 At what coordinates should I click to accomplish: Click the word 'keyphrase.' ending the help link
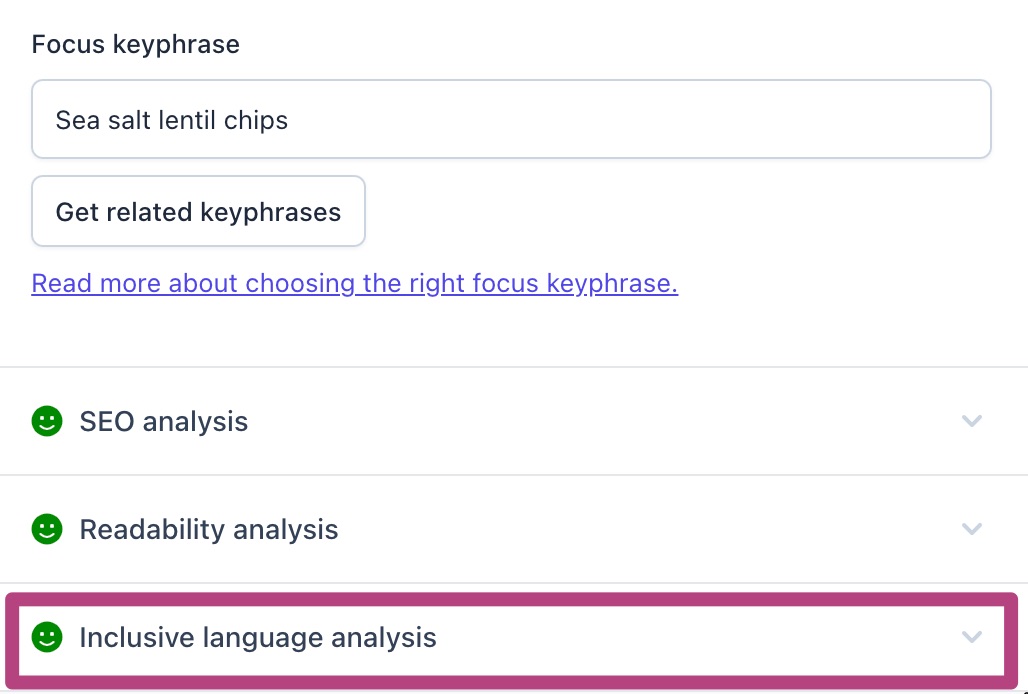(x=612, y=284)
